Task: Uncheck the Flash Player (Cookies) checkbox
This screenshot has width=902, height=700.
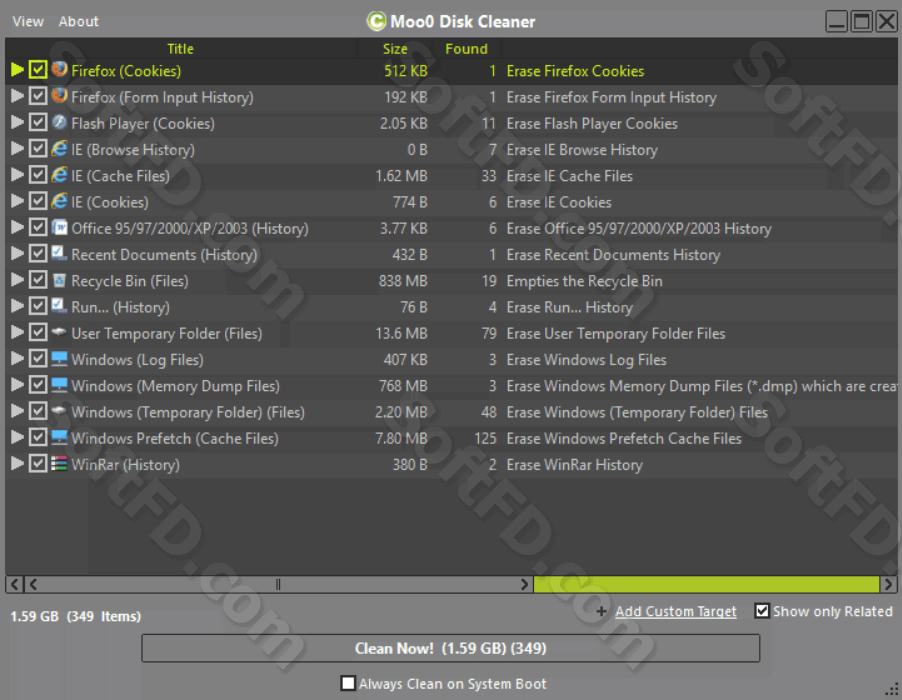Action: pos(38,123)
